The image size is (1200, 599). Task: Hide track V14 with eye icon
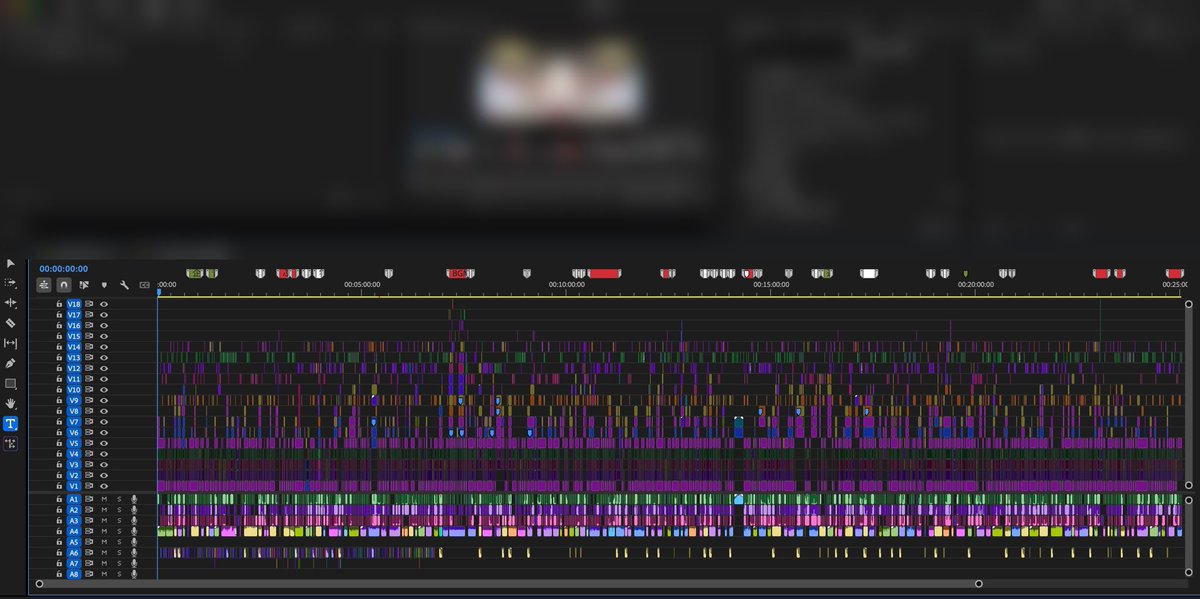[104, 347]
